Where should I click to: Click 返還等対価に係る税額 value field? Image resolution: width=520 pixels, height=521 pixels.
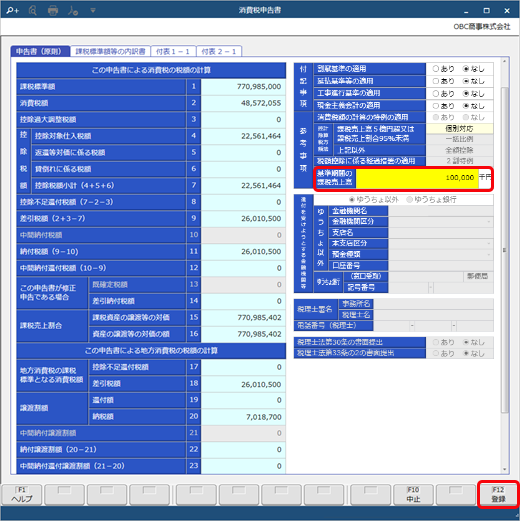243,153
